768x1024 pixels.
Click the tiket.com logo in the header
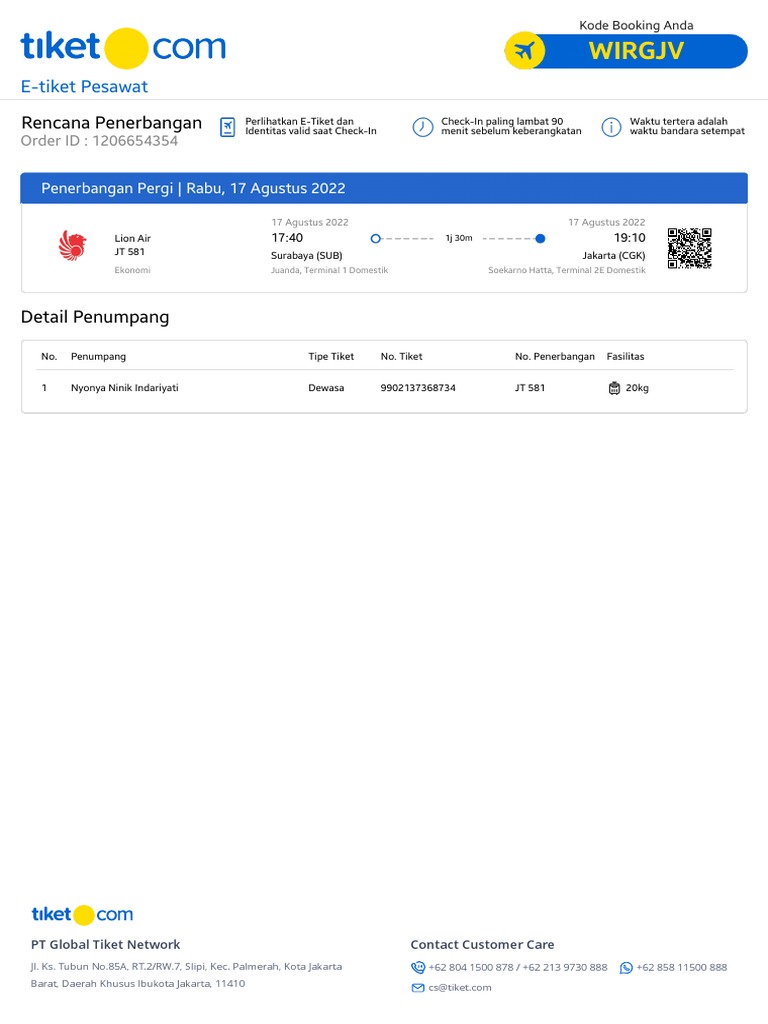pyautogui.click(x=123, y=48)
